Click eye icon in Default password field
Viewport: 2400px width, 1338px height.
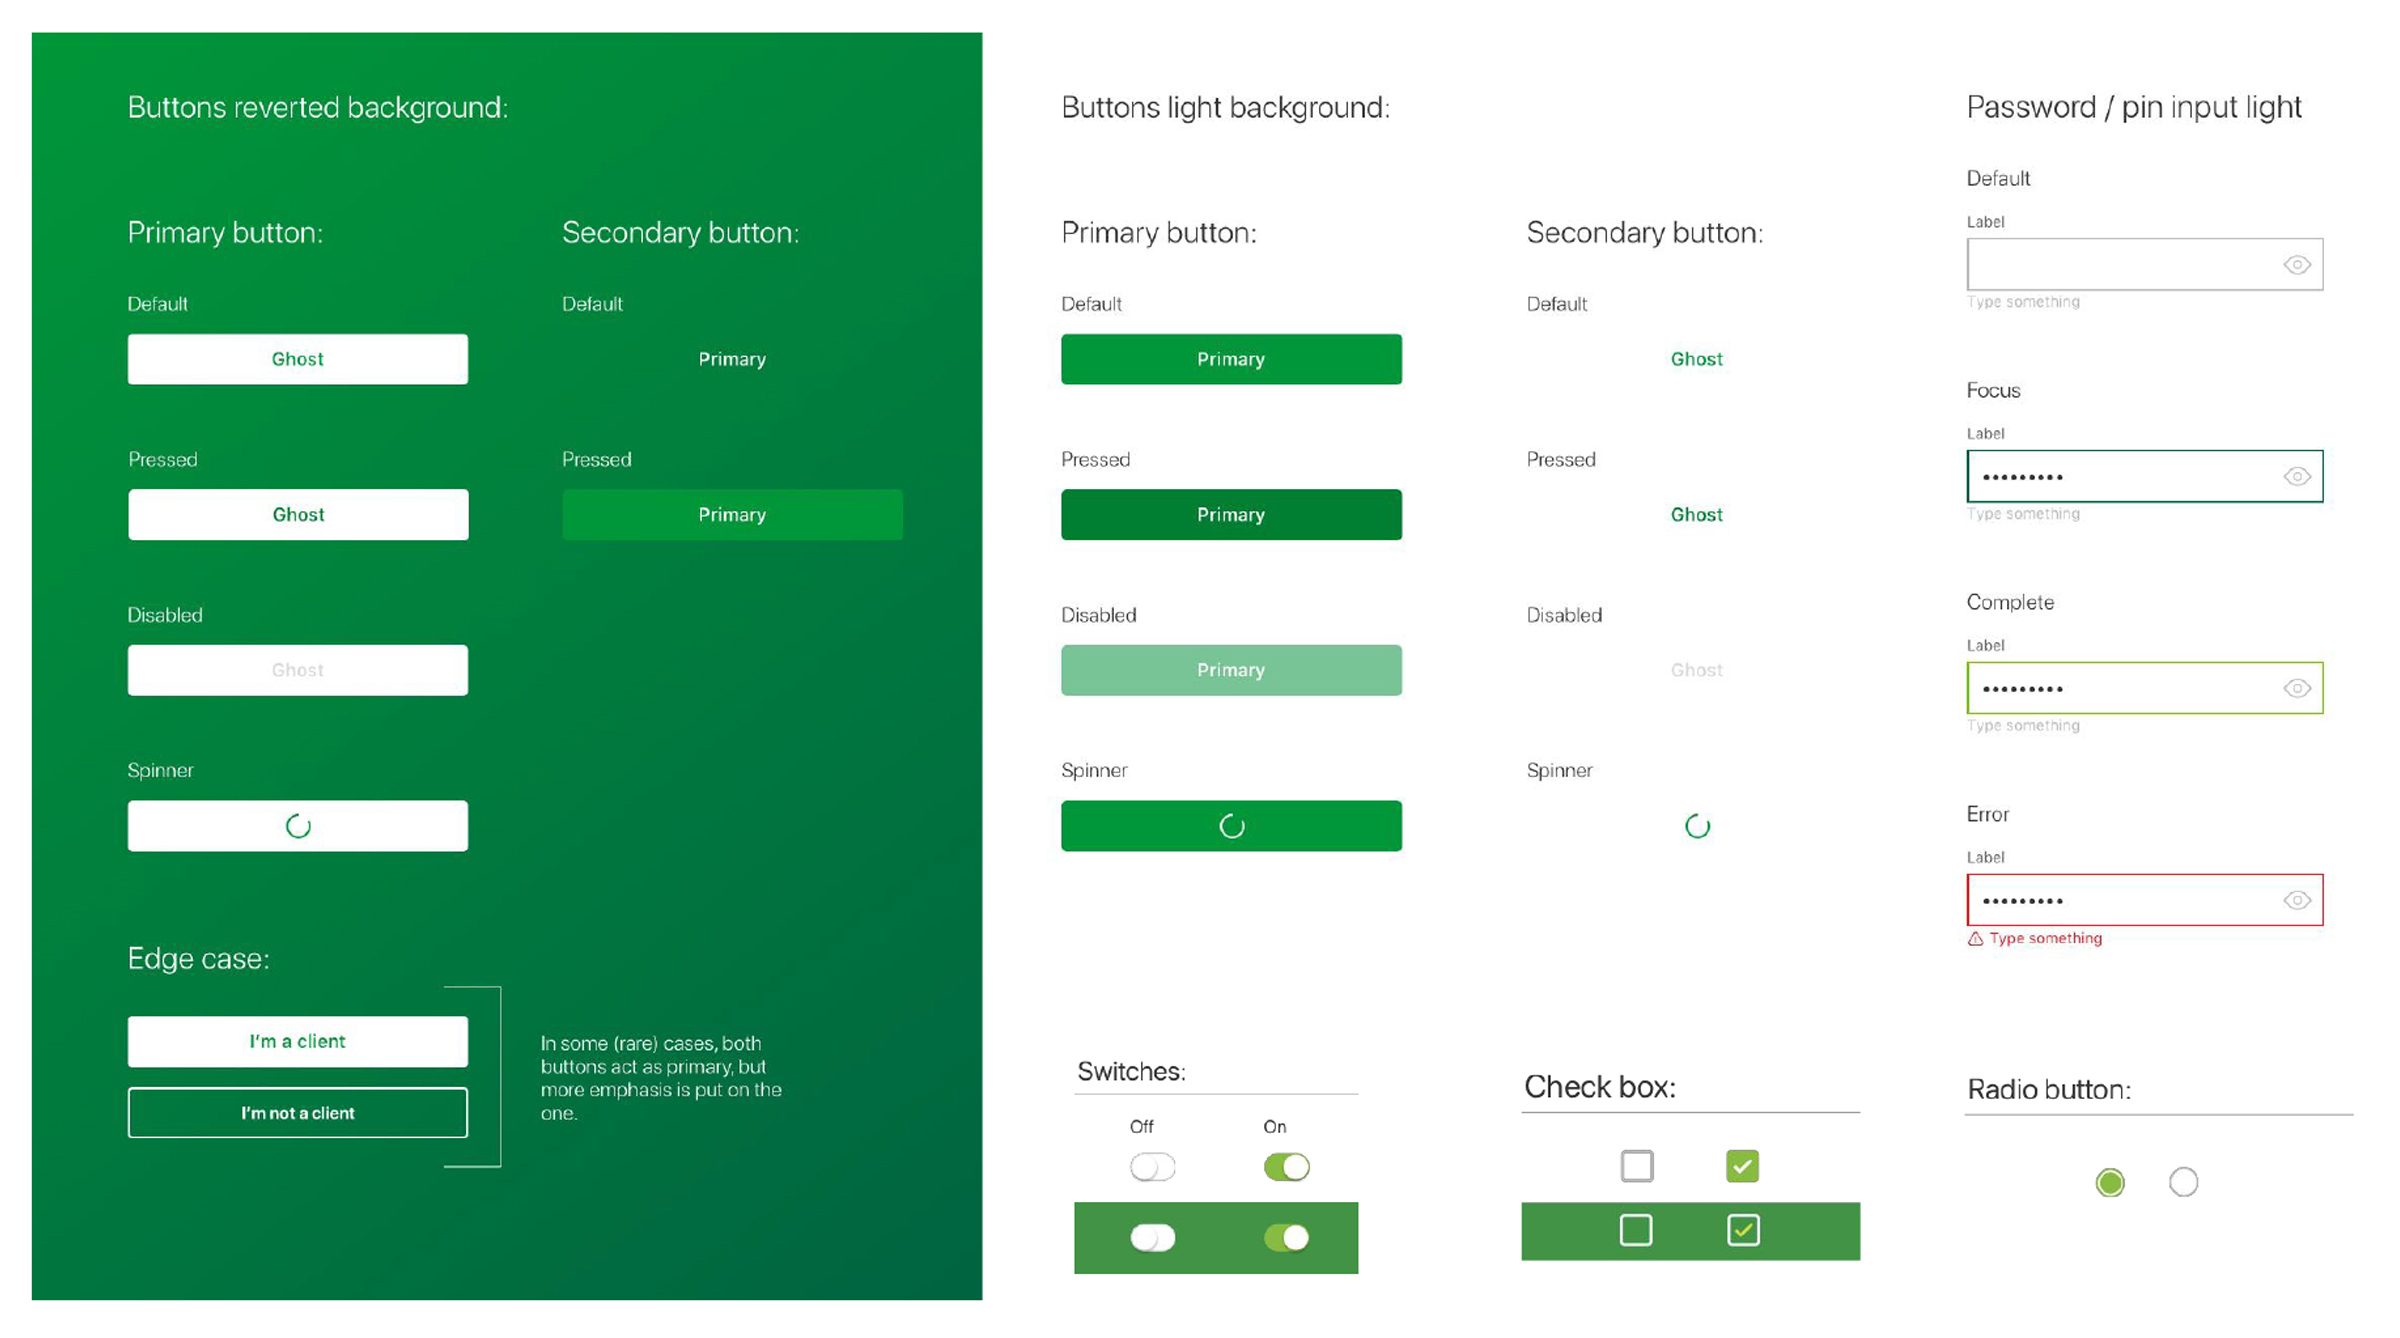point(2296,265)
